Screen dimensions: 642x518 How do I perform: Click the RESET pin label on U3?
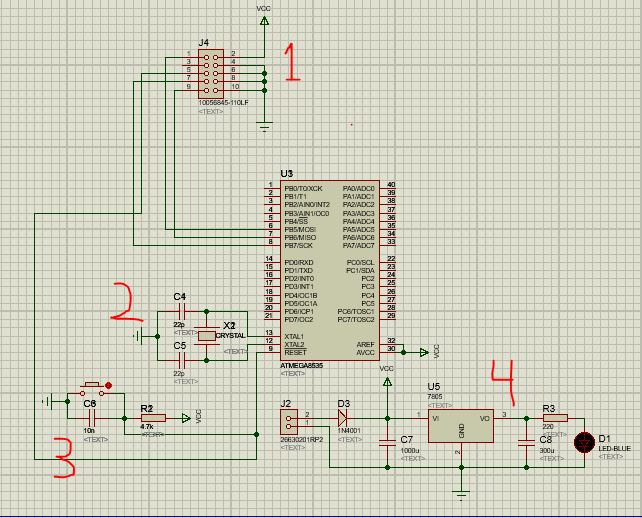point(295,353)
